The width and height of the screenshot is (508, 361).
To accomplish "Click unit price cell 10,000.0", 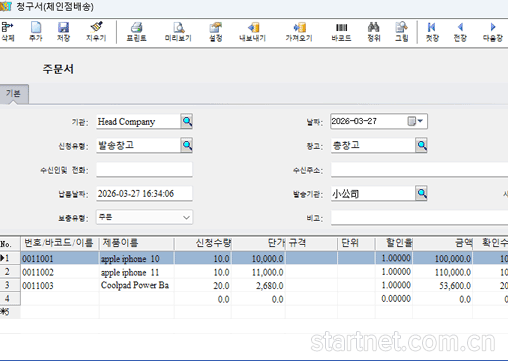I will (x=259, y=258).
